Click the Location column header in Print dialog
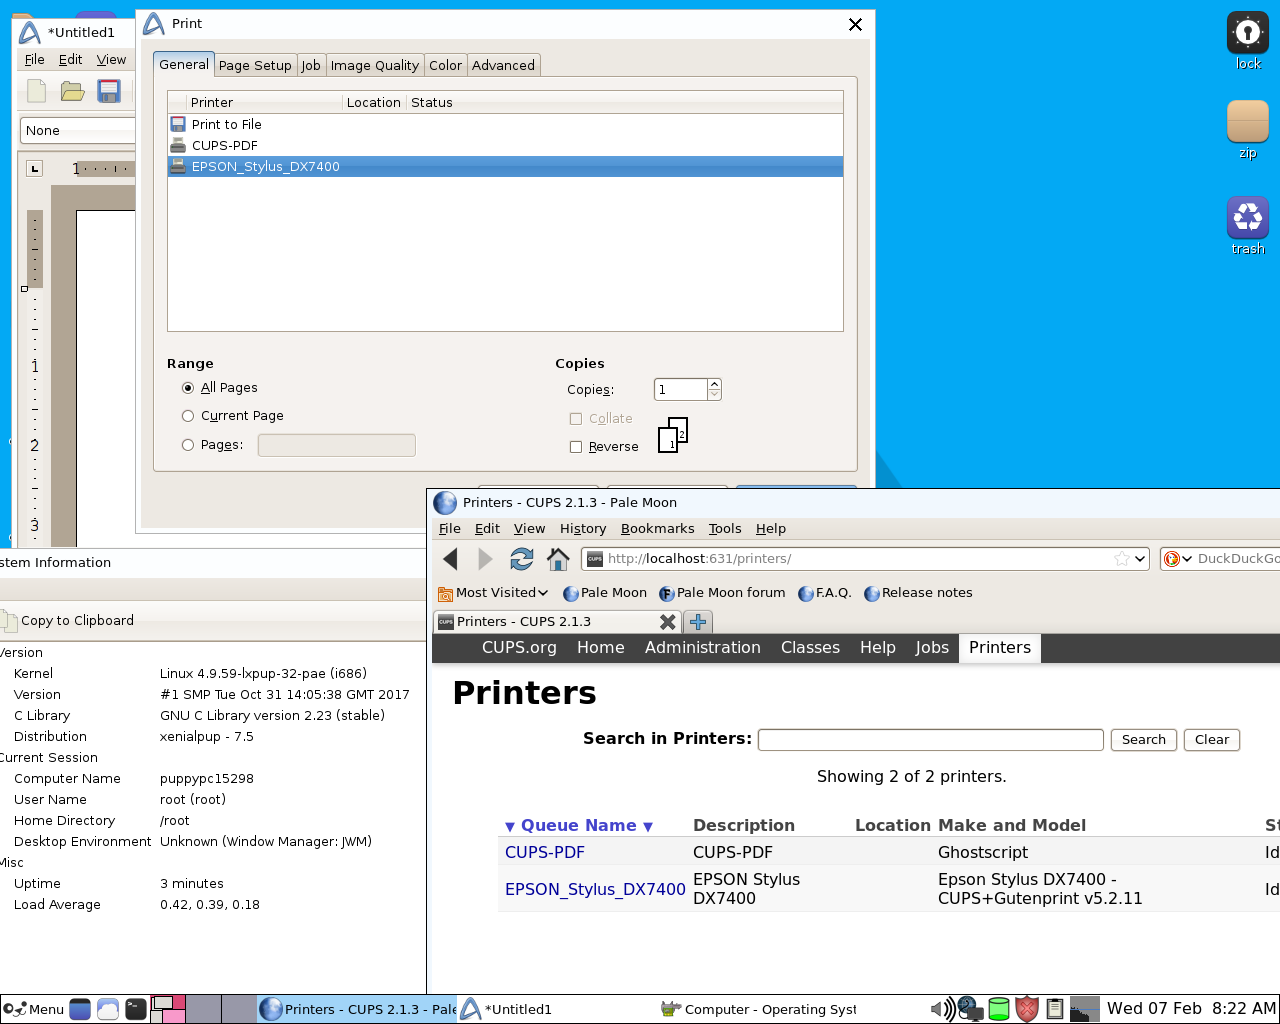1280x1024 pixels. click(x=374, y=103)
